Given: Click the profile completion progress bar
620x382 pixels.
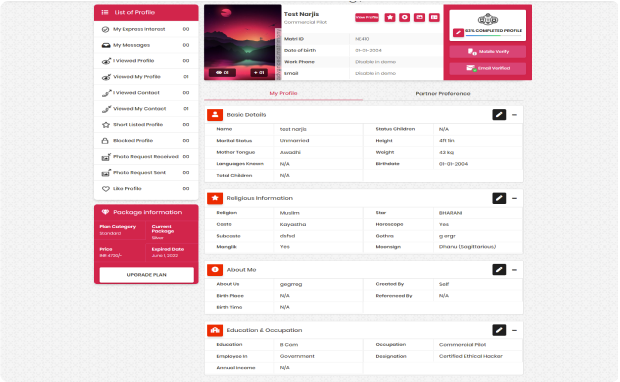Looking at the screenshot, I should pos(493,36).
